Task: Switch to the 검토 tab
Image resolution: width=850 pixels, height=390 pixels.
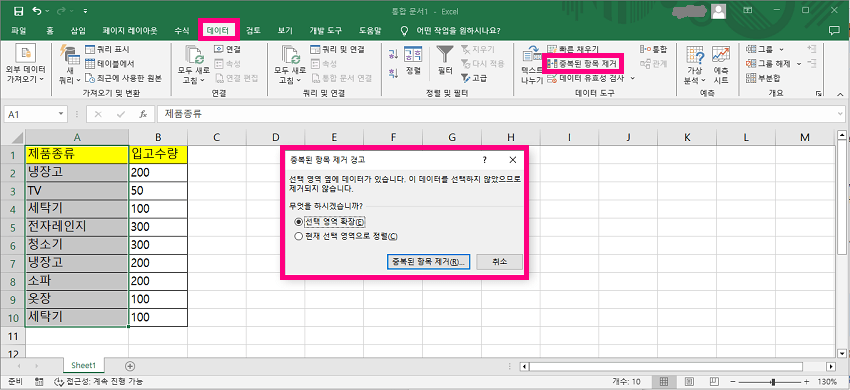Action: 253,30
